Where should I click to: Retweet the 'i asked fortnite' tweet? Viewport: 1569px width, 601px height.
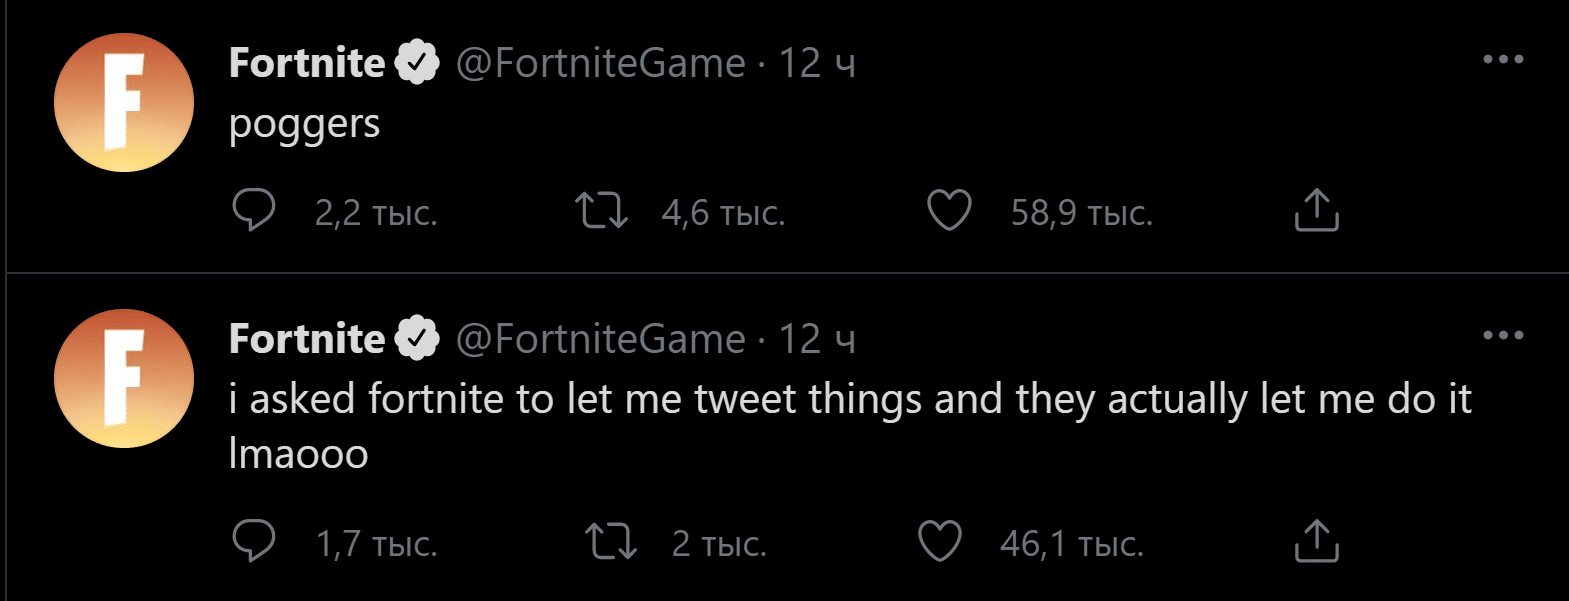[610, 542]
